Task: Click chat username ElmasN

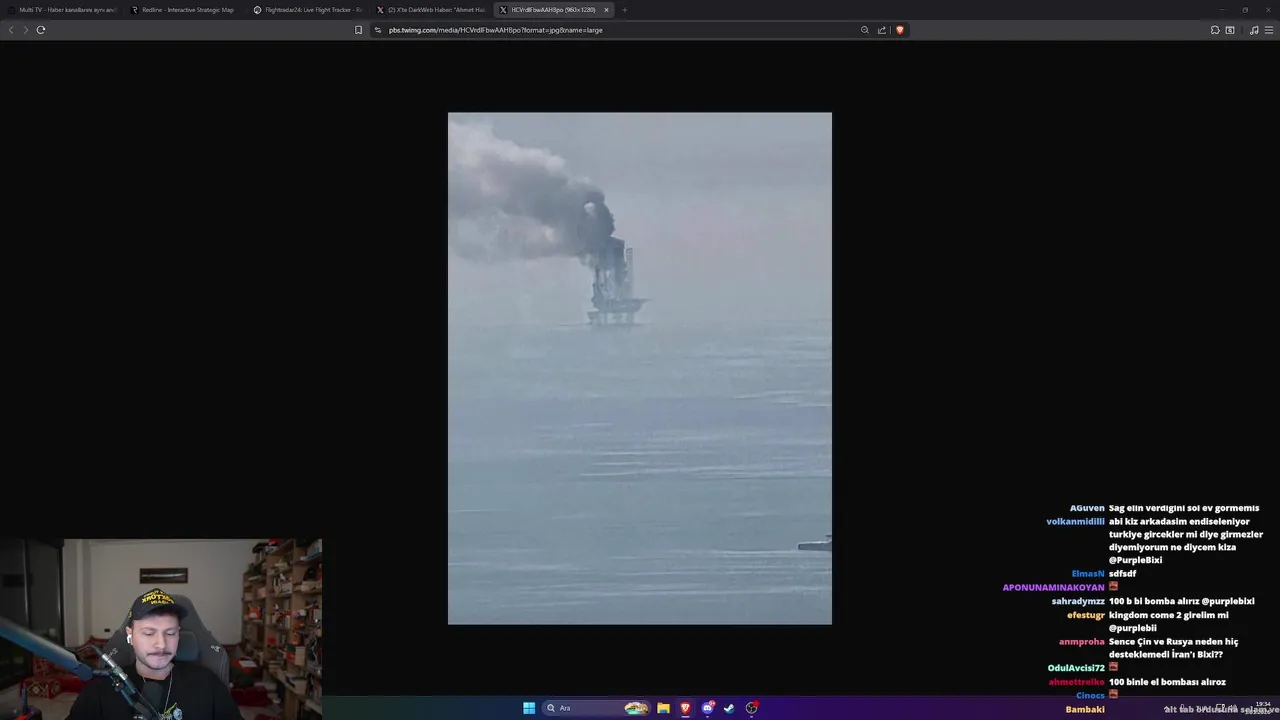Action: [1088, 574]
